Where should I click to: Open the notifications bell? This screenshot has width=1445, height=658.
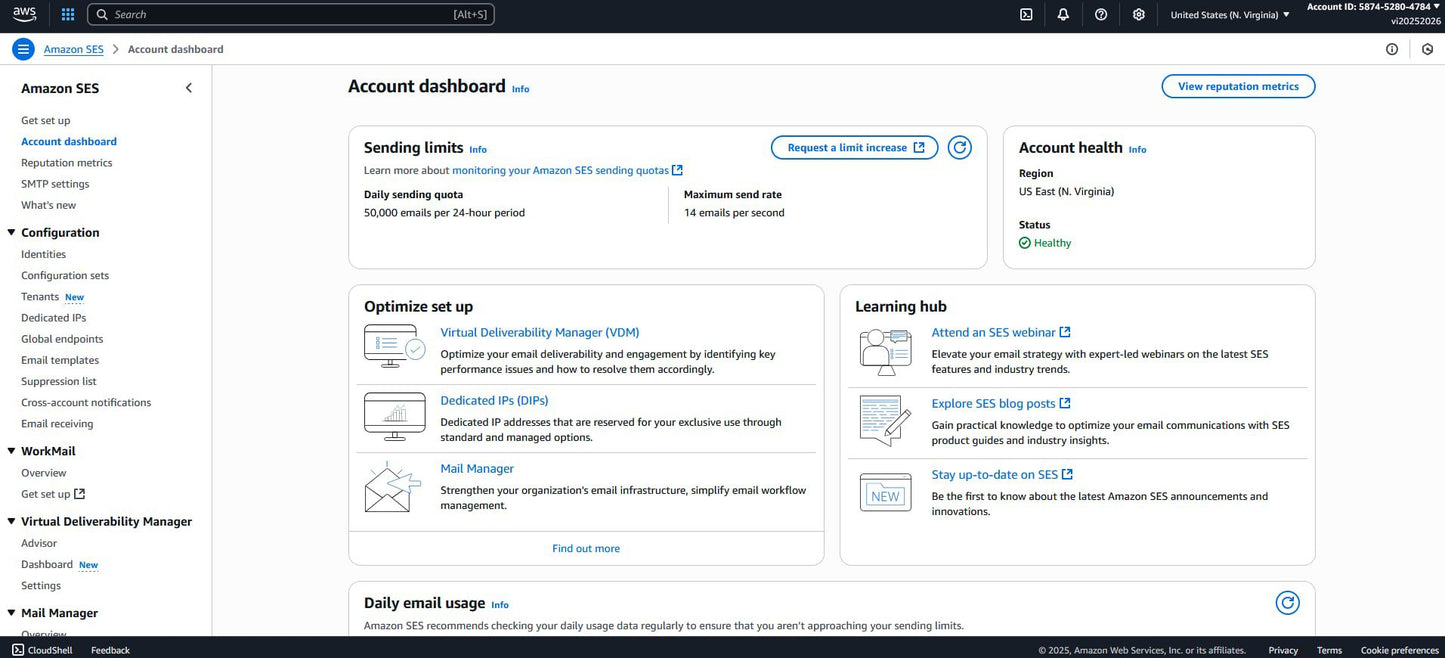[x=1063, y=14]
